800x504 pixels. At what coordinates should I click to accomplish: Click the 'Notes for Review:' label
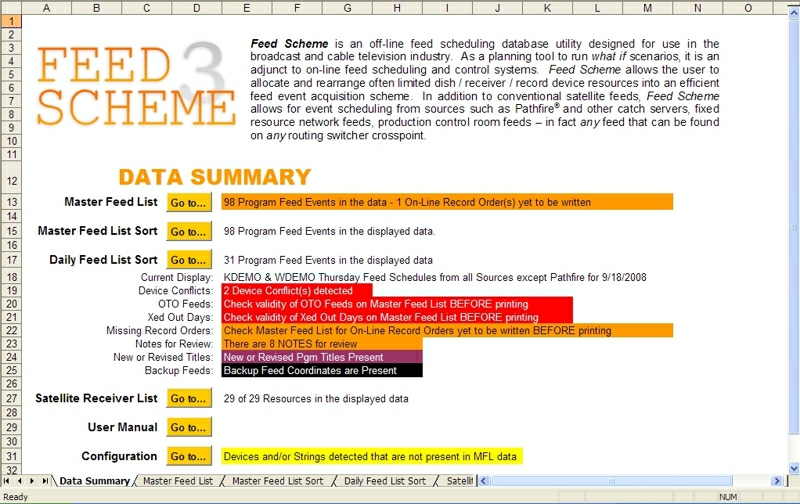pos(174,344)
